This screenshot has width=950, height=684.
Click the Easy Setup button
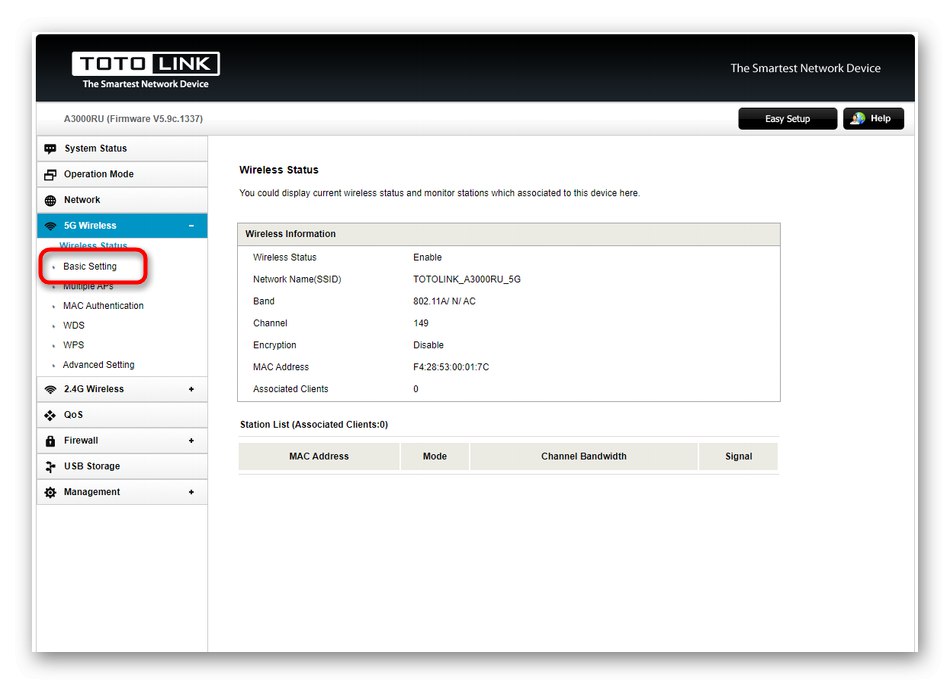pos(788,119)
